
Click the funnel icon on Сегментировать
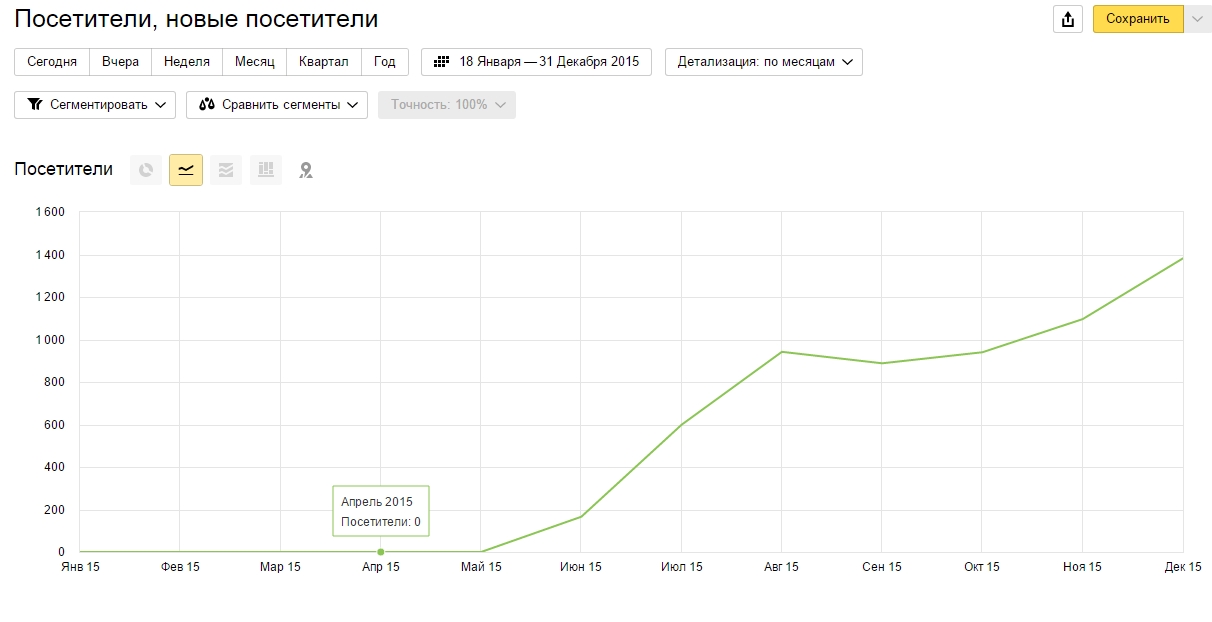coord(35,105)
